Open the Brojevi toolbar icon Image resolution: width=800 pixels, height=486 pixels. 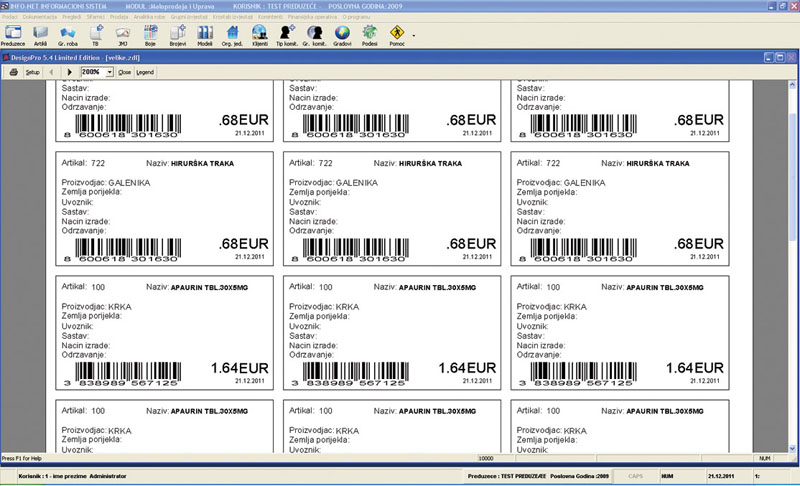[178, 35]
